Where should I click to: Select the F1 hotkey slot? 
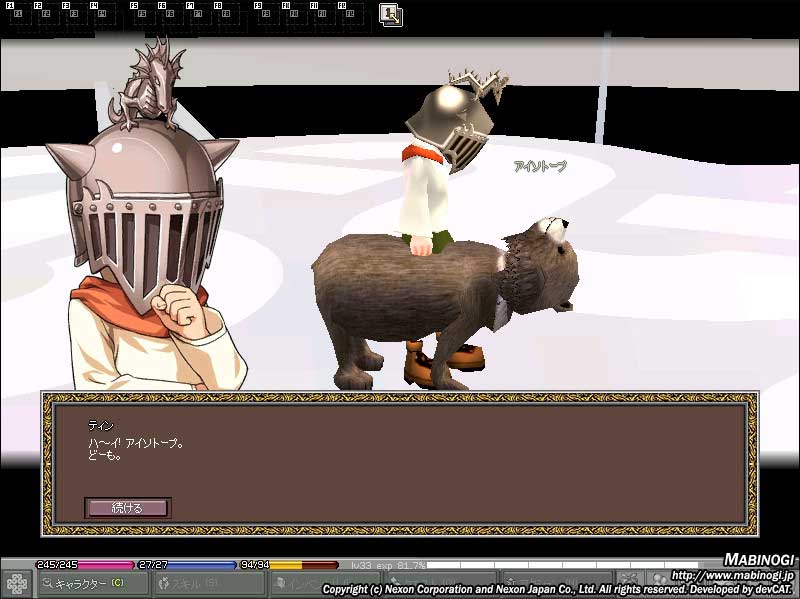(18, 14)
